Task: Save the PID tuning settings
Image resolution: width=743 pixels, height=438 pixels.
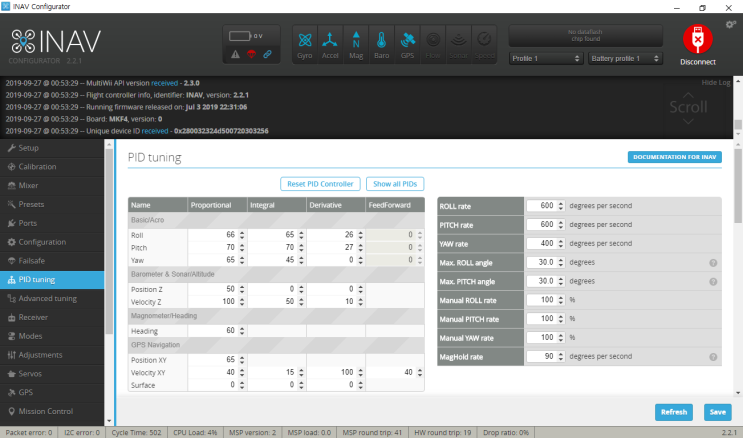Action: pyautogui.click(x=716, y=411)
